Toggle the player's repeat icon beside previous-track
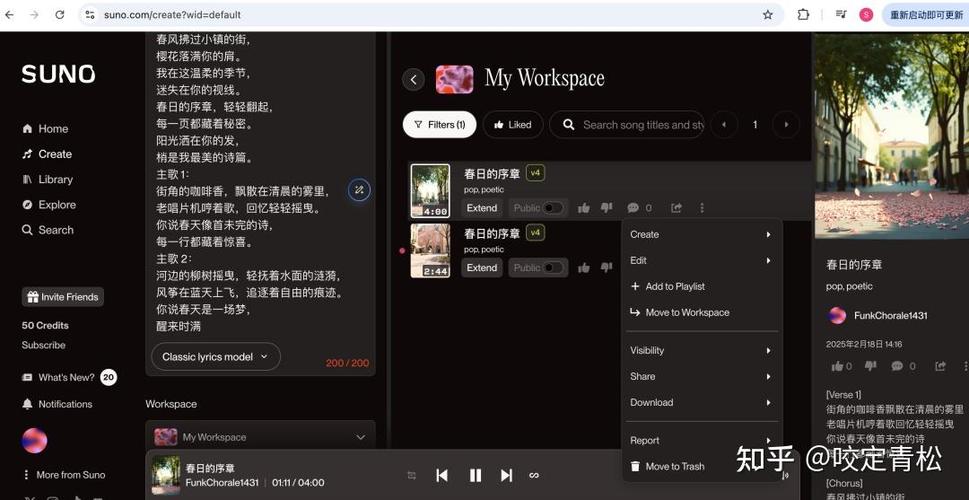Screen dimensions: 969x500 click(x=412, y=475)
